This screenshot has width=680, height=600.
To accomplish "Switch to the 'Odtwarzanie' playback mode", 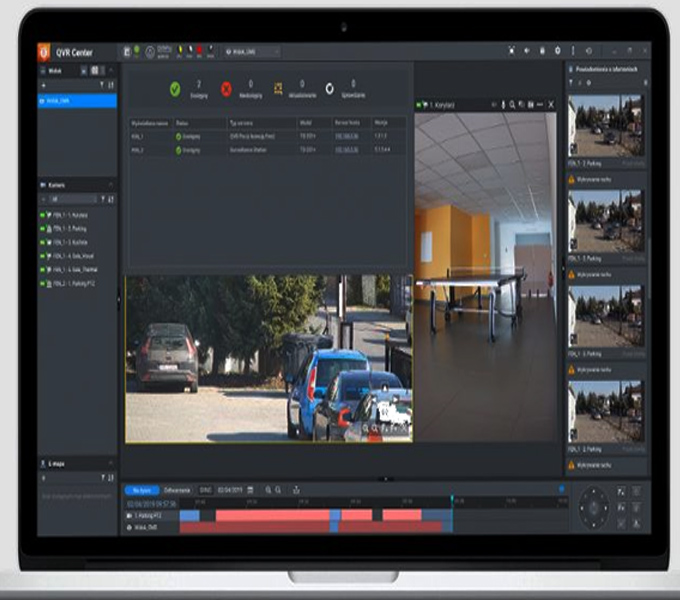I will coord(177,490).
